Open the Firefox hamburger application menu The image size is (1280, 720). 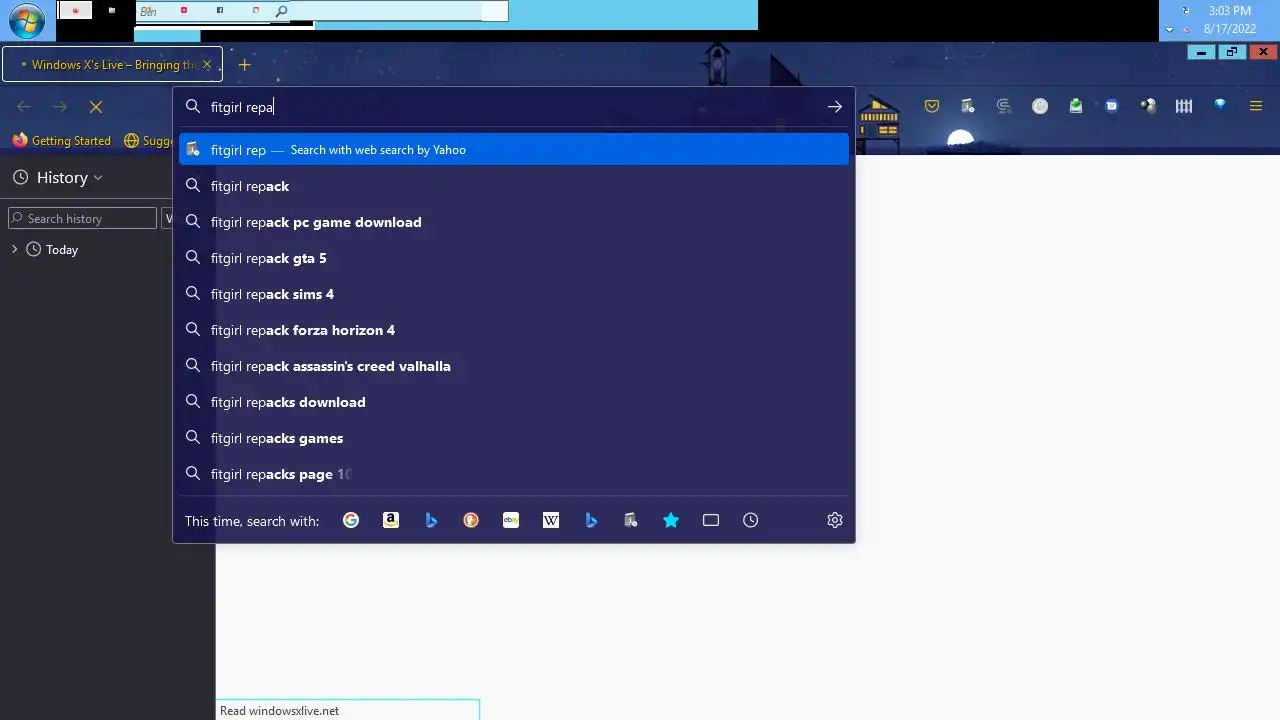coord(1256,106)
